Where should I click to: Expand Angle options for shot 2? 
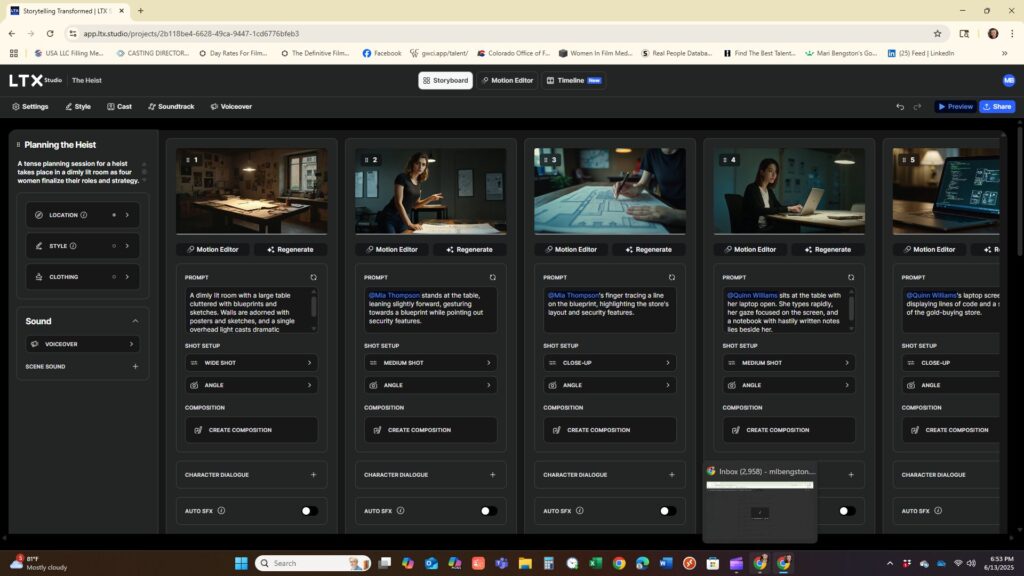point(430,385)
